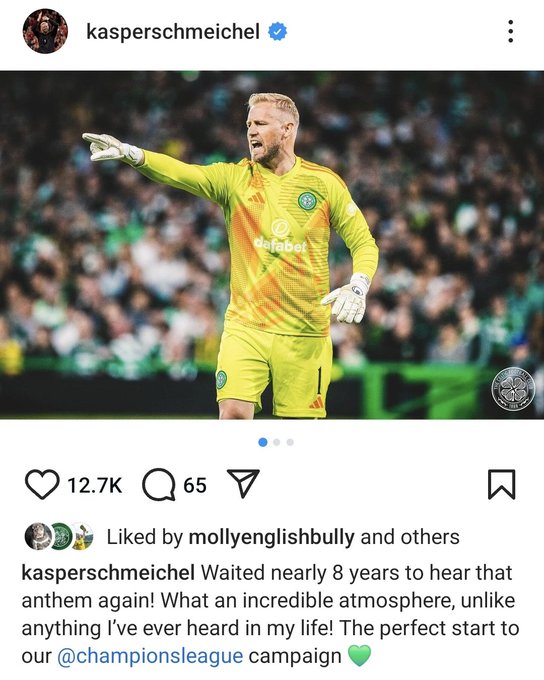Tap kasperschmeichel username in header
The height and width of the screenshot is (680, 544).
pos(173,32)
